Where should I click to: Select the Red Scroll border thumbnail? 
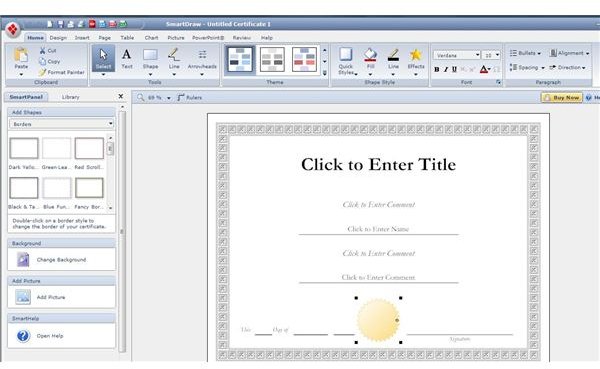pyautogui.click(x=89, y=148)
